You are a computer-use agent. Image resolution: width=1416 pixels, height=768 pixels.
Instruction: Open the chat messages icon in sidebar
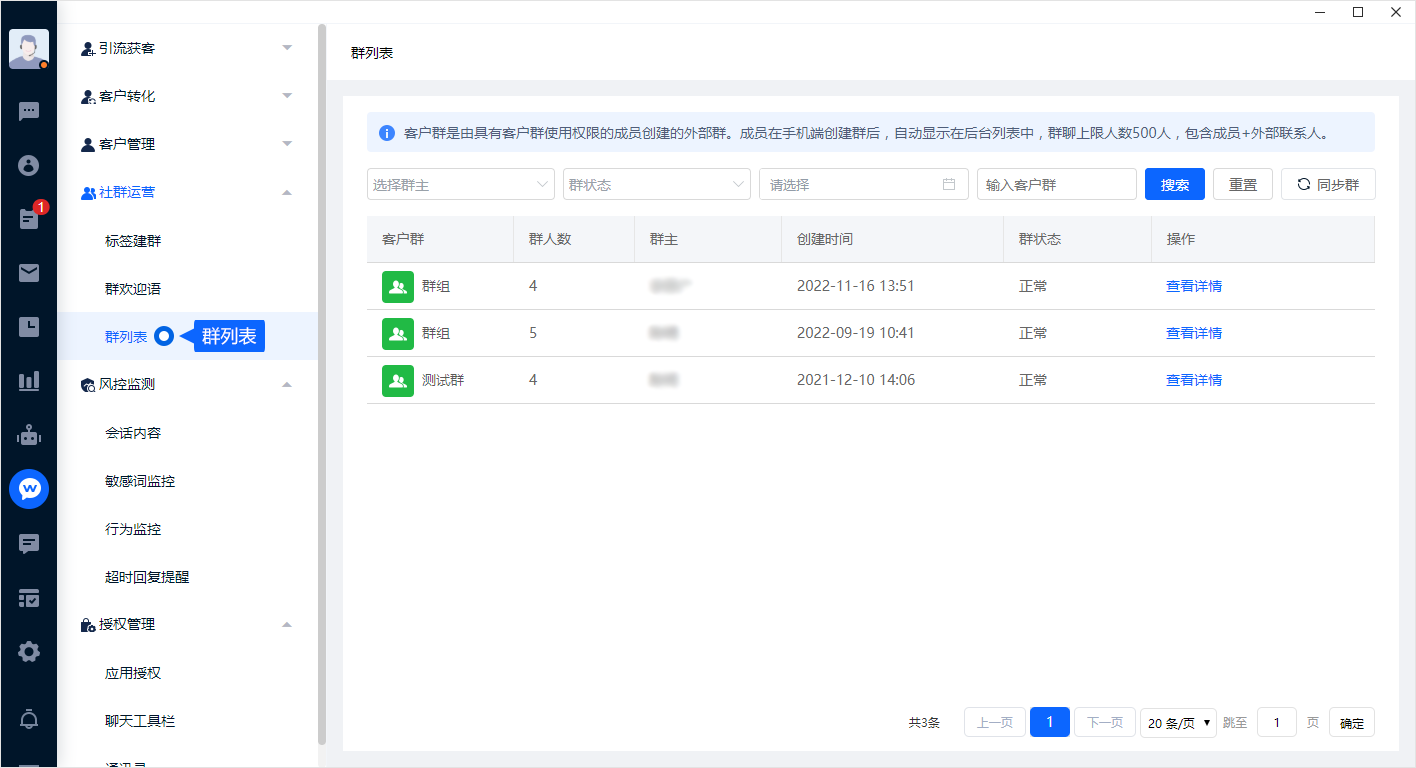coord(29,111)
